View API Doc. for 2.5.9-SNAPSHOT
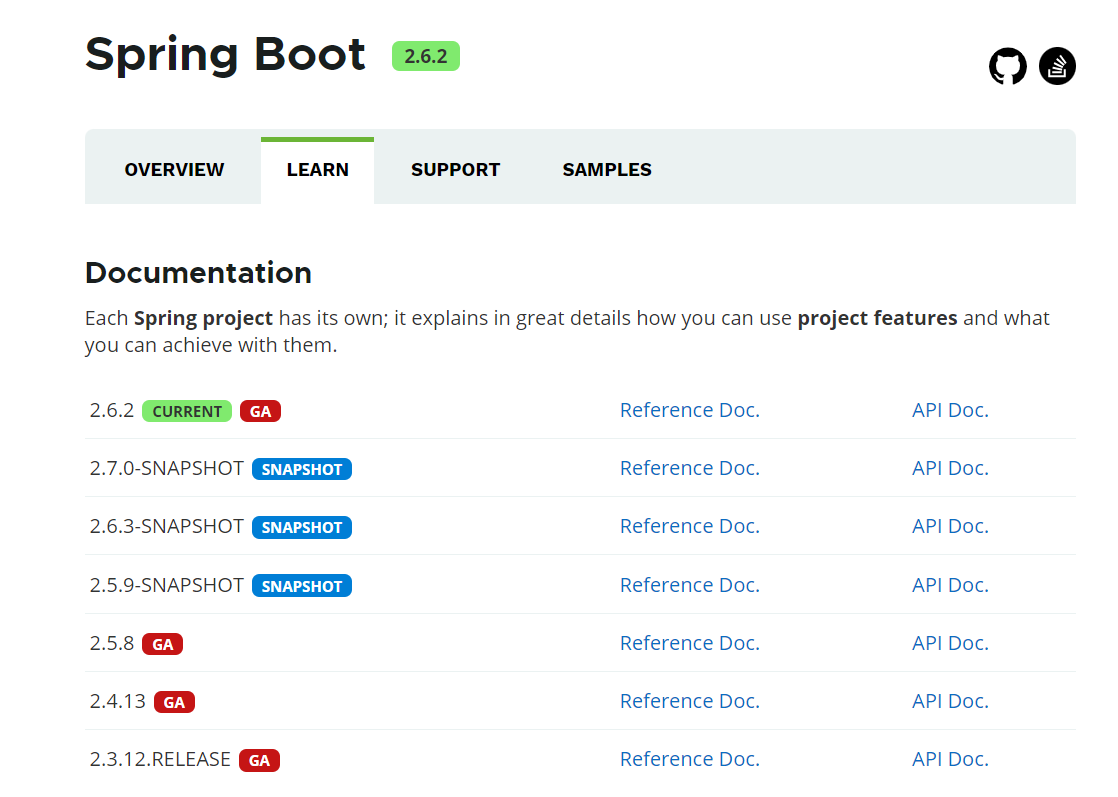 pos(950,585)
